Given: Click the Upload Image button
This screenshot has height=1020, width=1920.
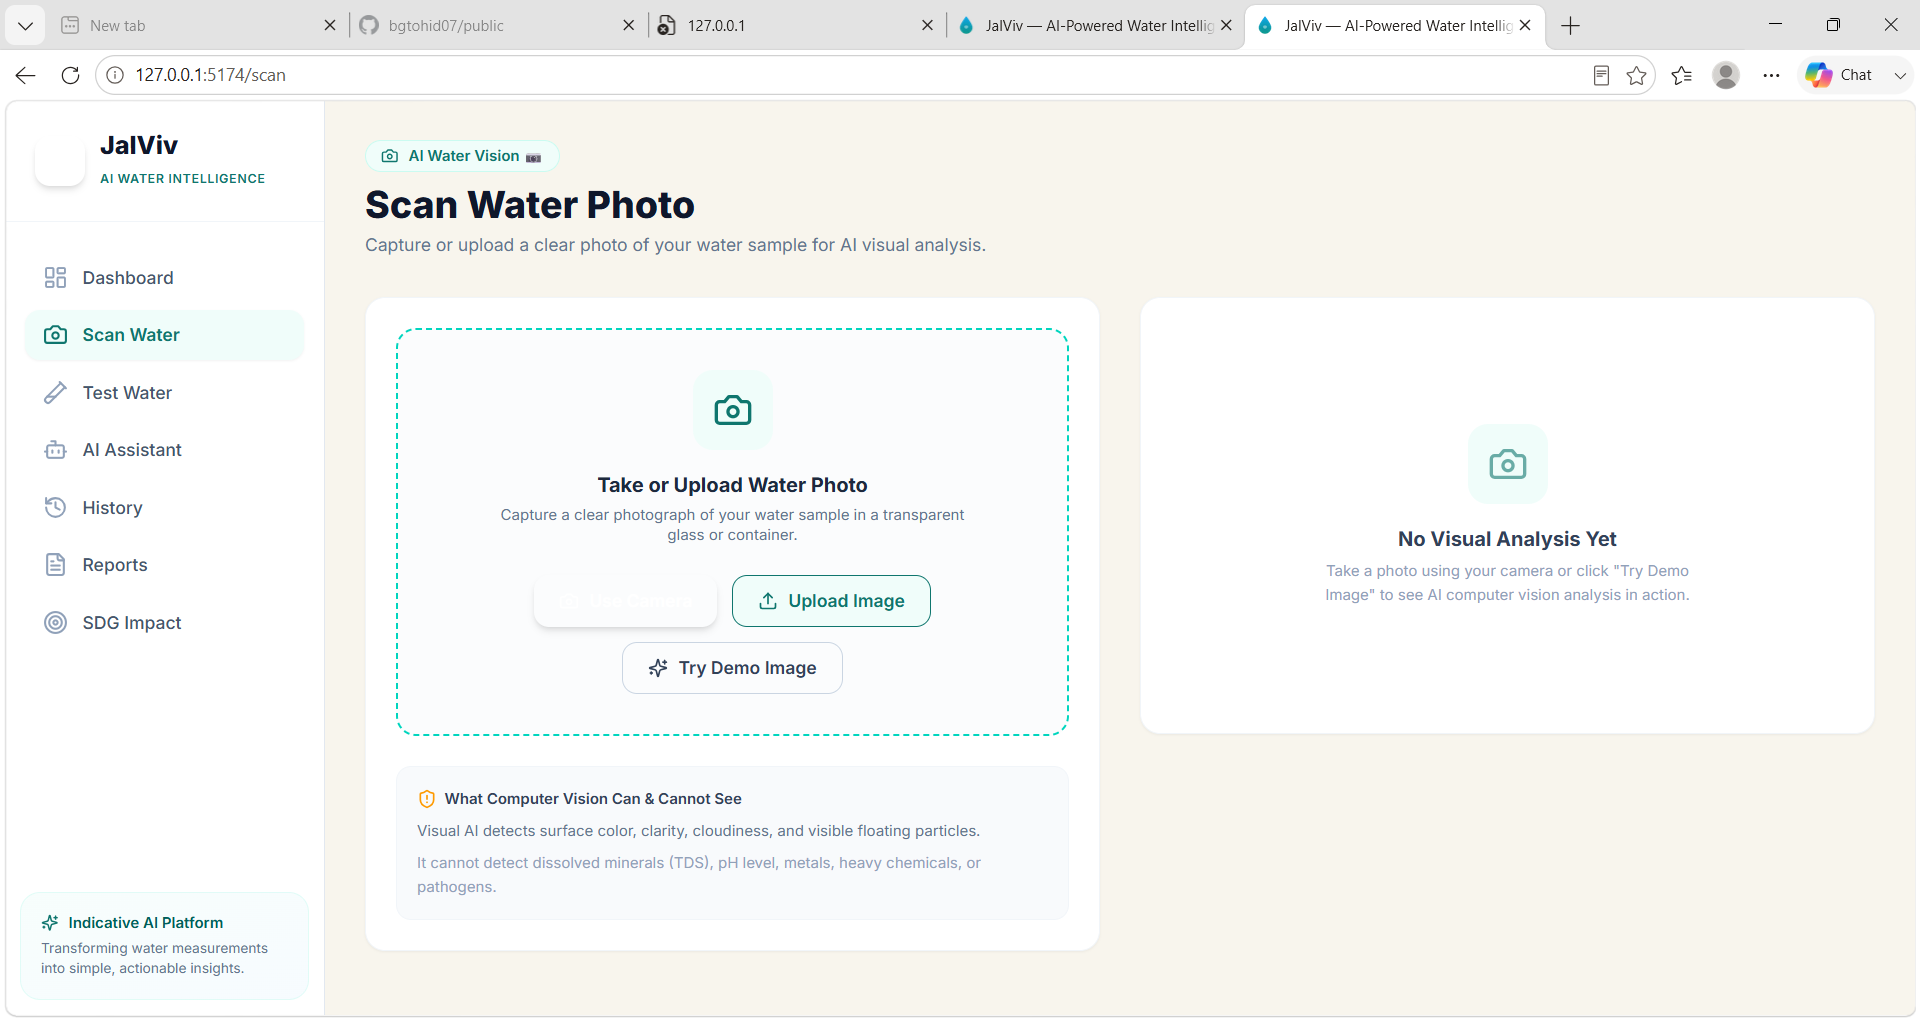Looking at the screenshot, I should 831,601.
